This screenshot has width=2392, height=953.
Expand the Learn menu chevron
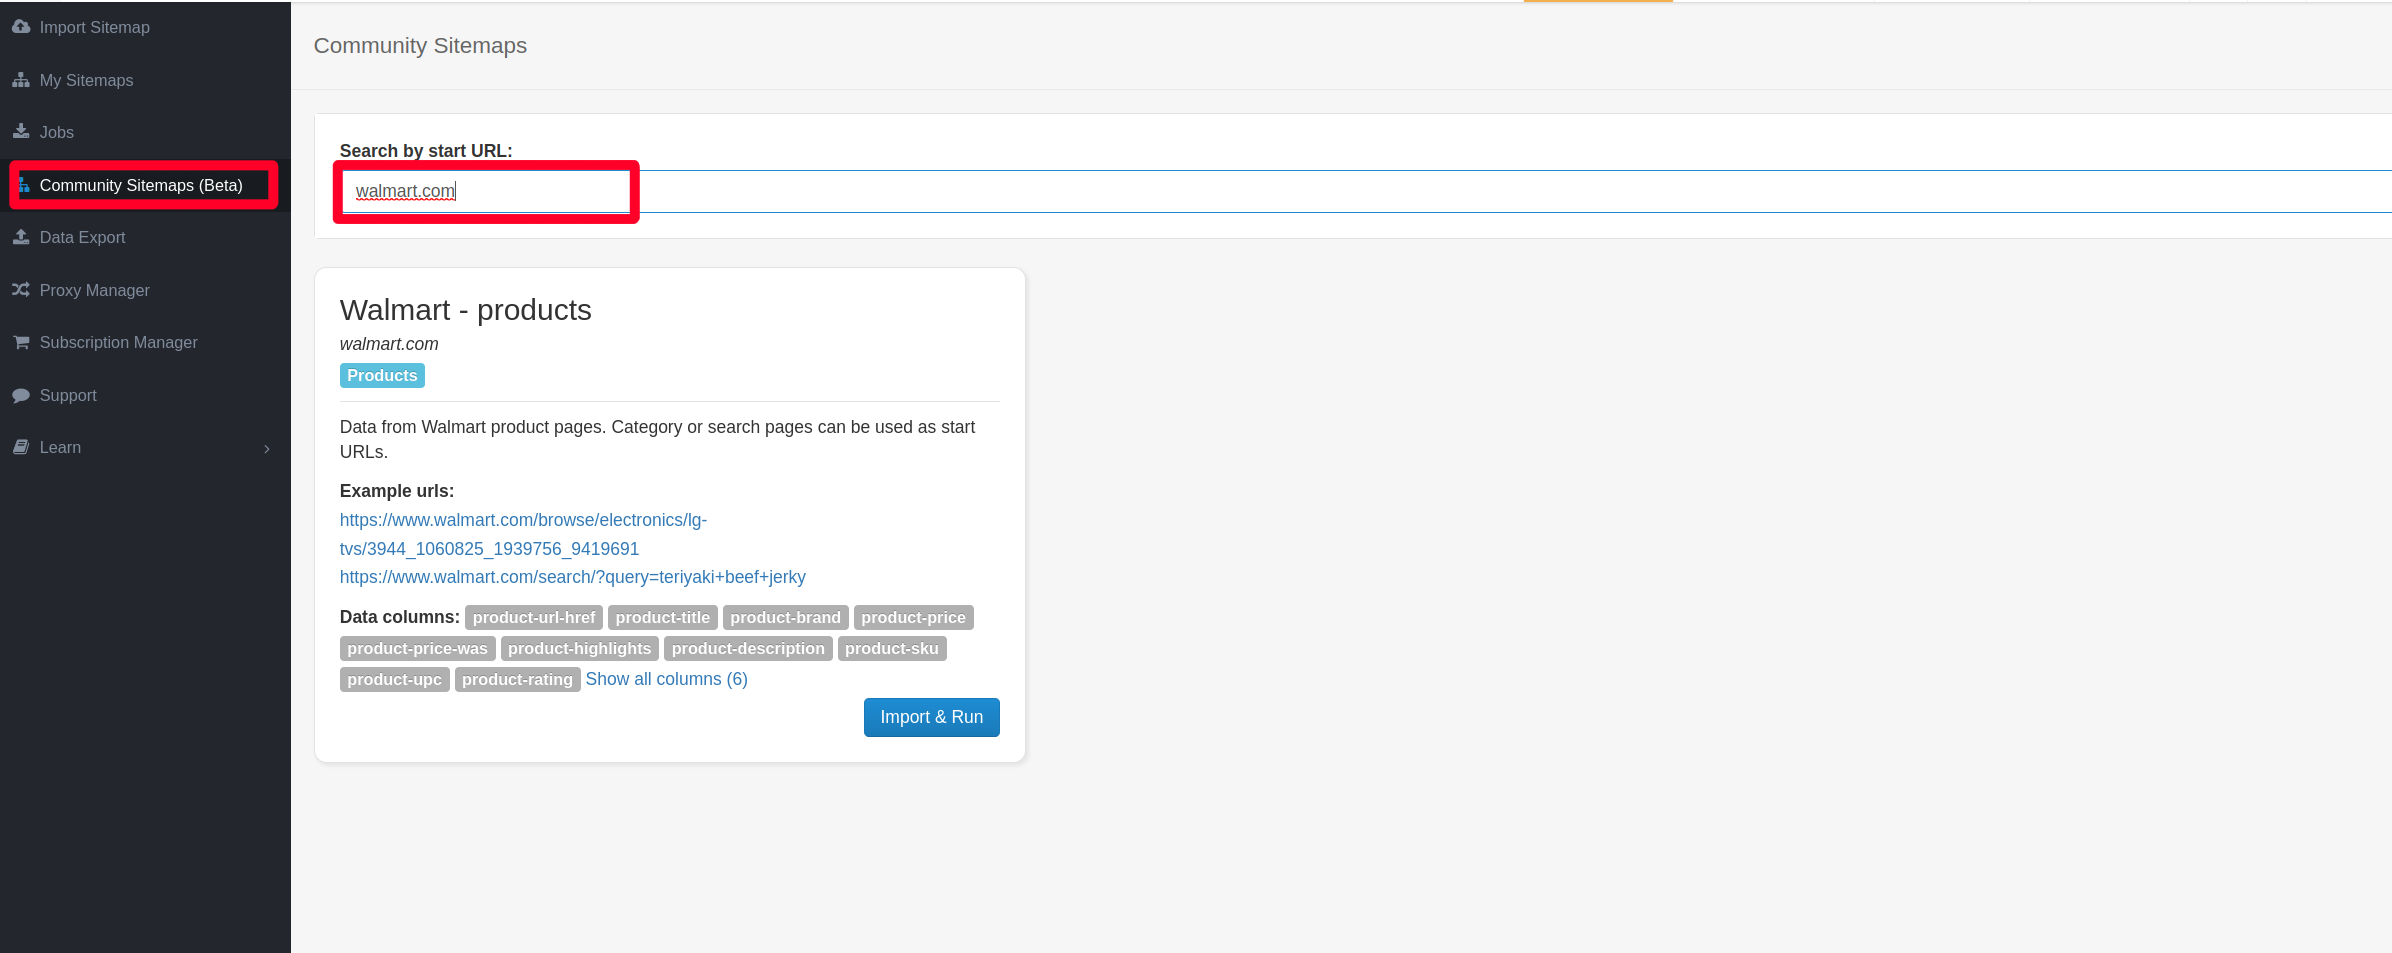tap(267, 449)
